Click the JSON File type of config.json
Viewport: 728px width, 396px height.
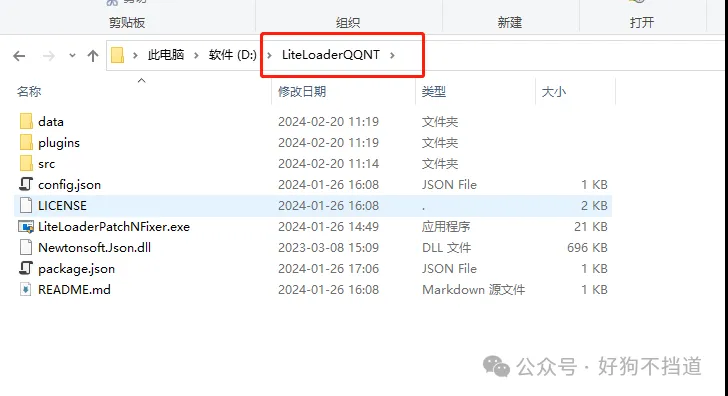(x=449, y=185)
